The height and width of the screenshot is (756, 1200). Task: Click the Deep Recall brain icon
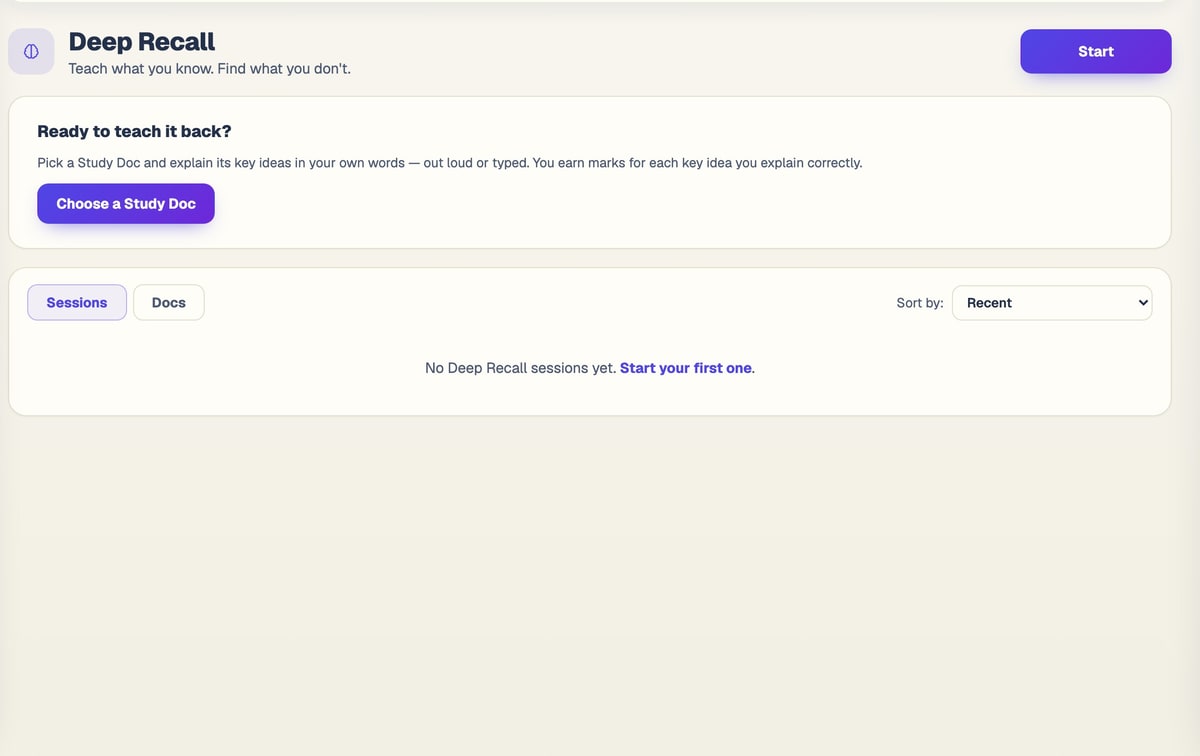tap(31, 51)
